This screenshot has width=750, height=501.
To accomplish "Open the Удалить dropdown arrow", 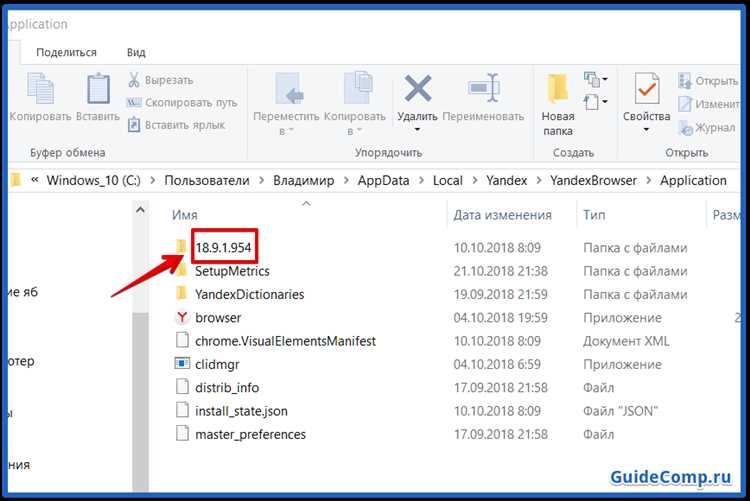I will coord(417,130).
